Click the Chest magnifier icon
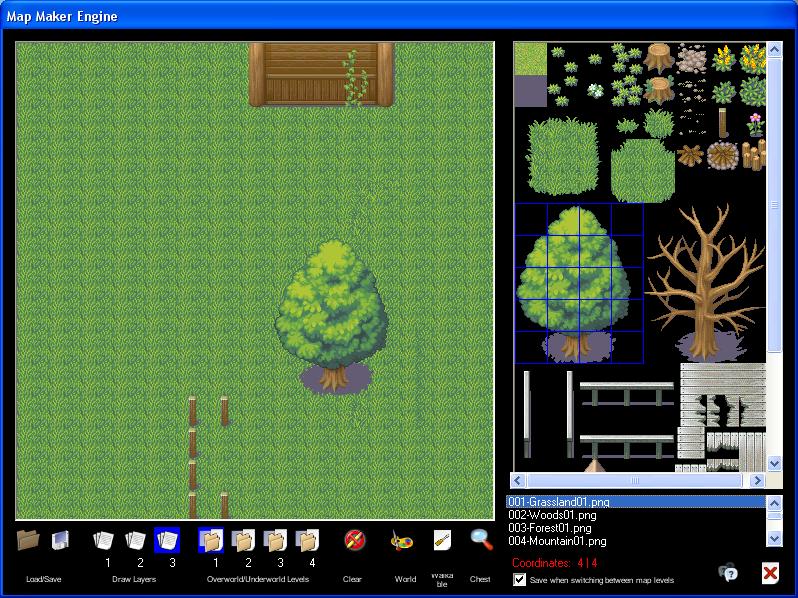The width and height of the screenshot is (798, 598). pos(481,539)
